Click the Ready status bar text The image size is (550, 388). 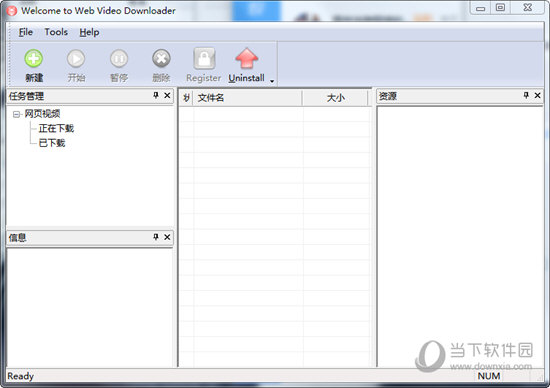coord(20,376)
